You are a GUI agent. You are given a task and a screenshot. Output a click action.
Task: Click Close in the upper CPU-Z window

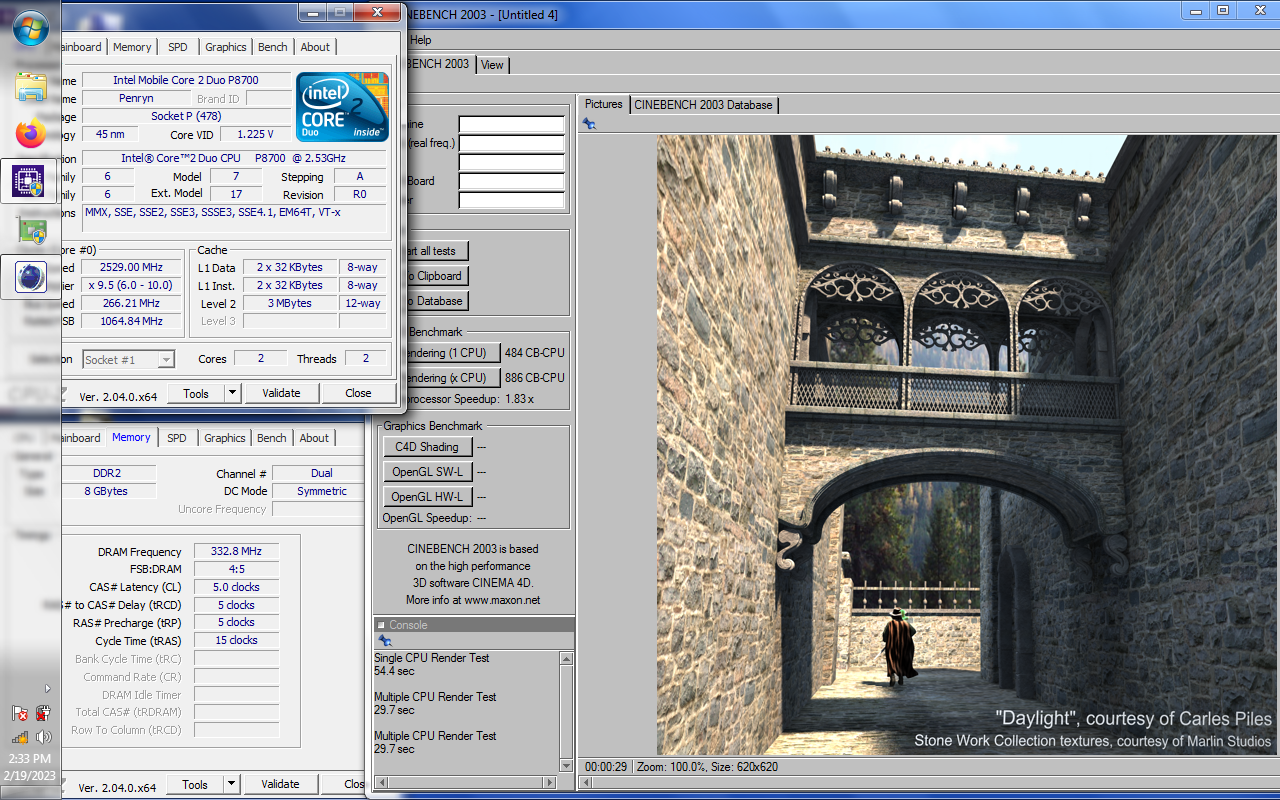[358, 393]
